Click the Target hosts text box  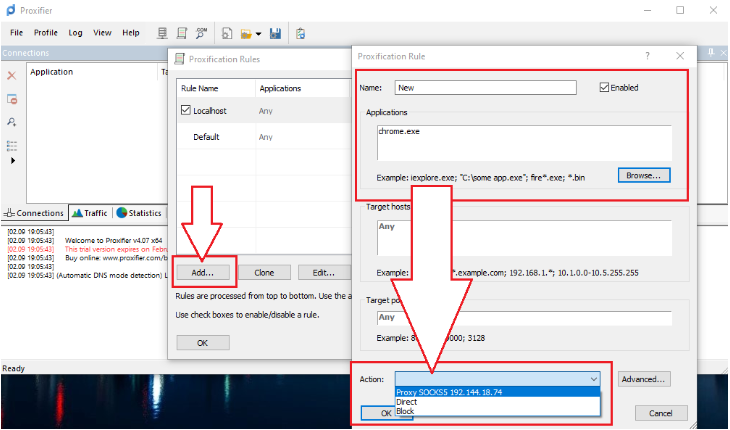(524, 238)
